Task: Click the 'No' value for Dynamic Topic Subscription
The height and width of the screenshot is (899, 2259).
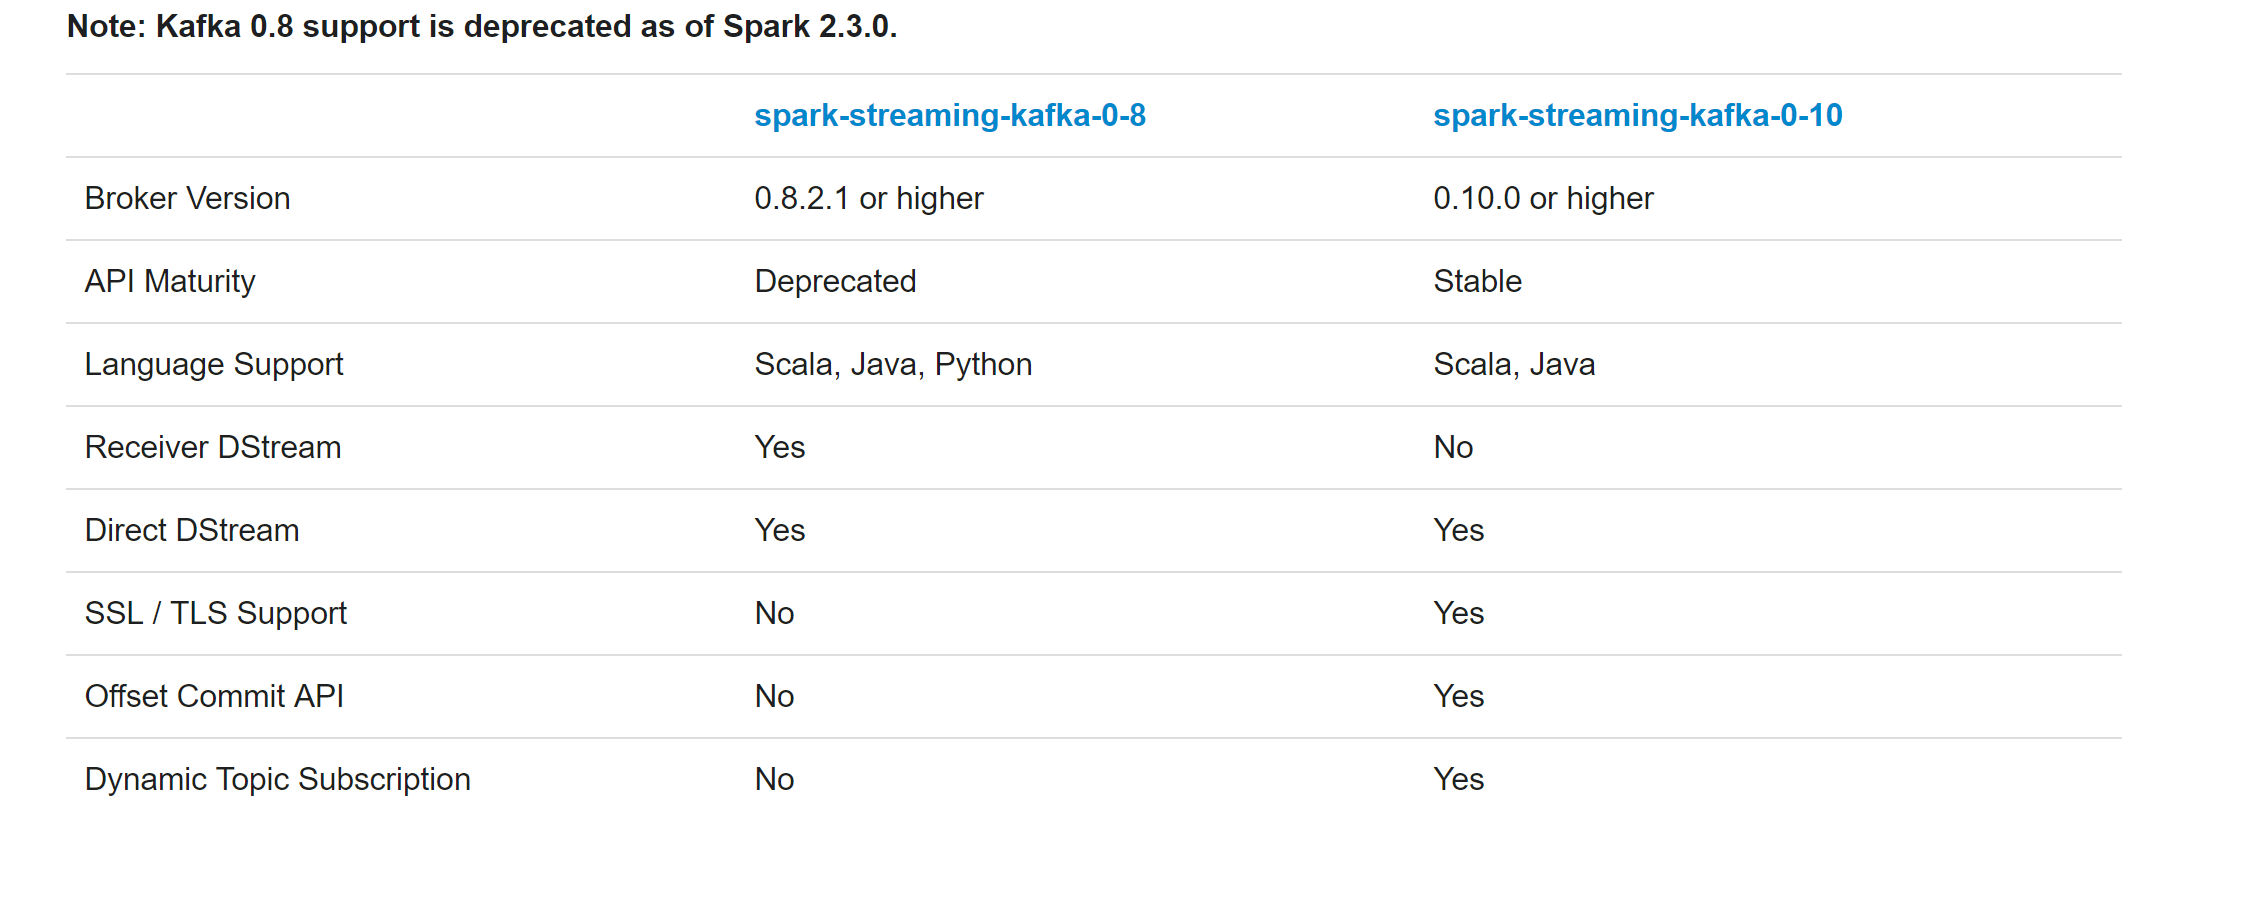Action: coord(774,779)
